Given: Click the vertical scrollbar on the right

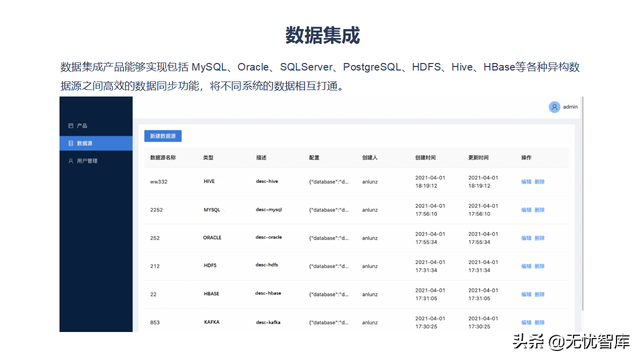Looking at the screenshot, I should [583, 204].
